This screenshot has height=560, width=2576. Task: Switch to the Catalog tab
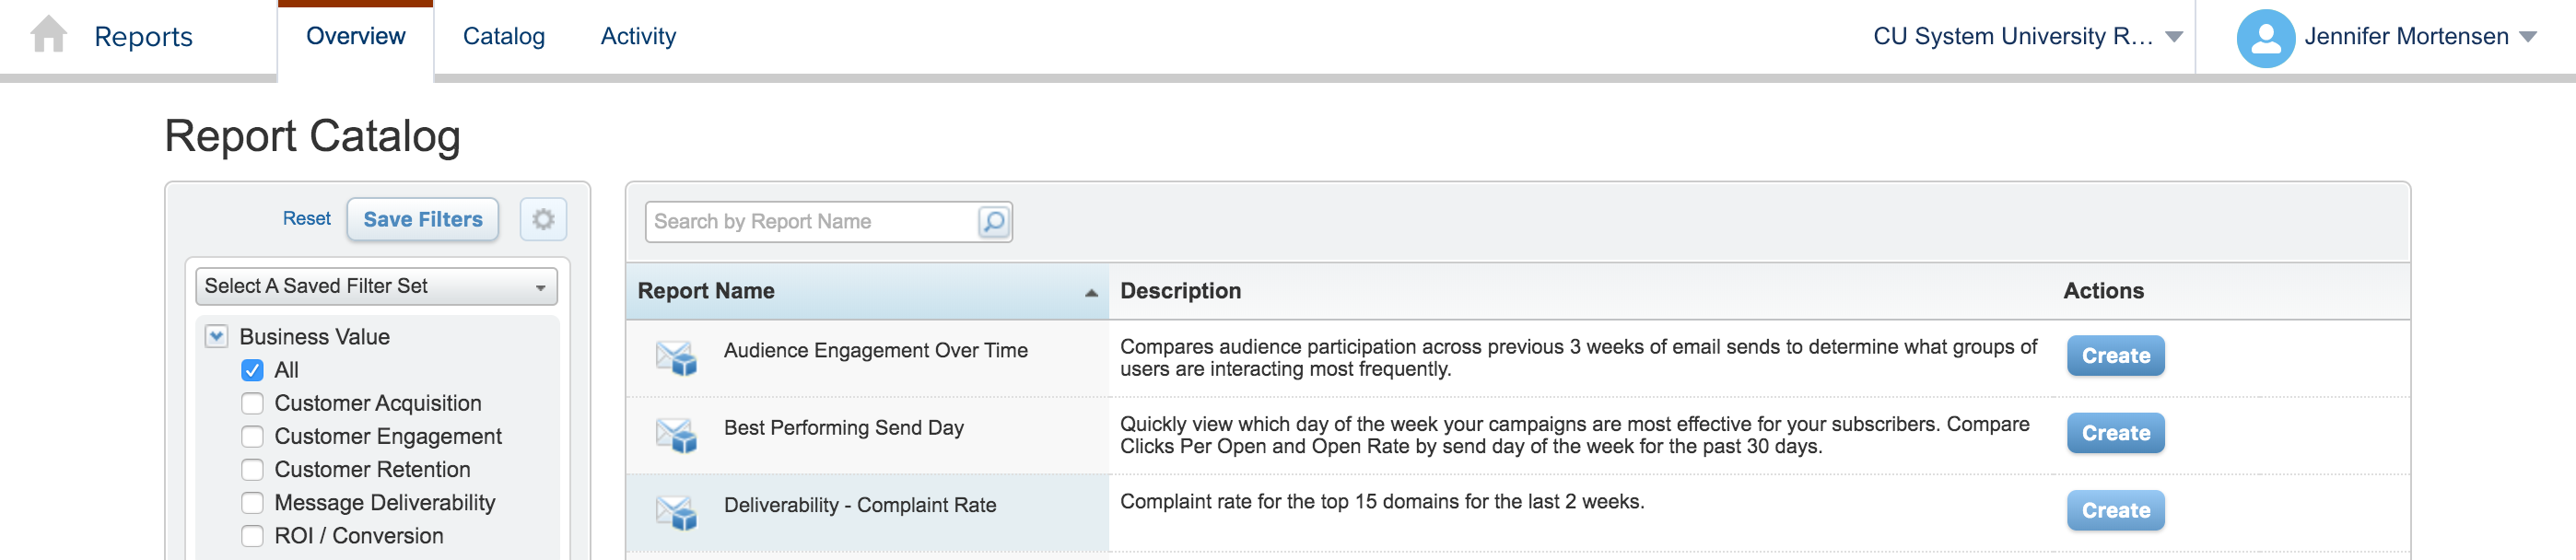pos(503,36)
